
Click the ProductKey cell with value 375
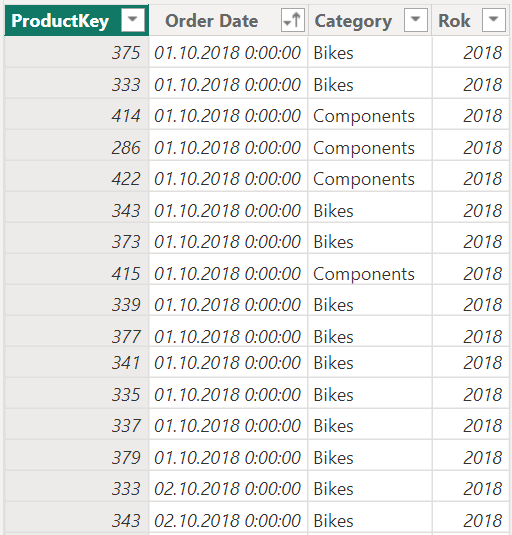77,53
